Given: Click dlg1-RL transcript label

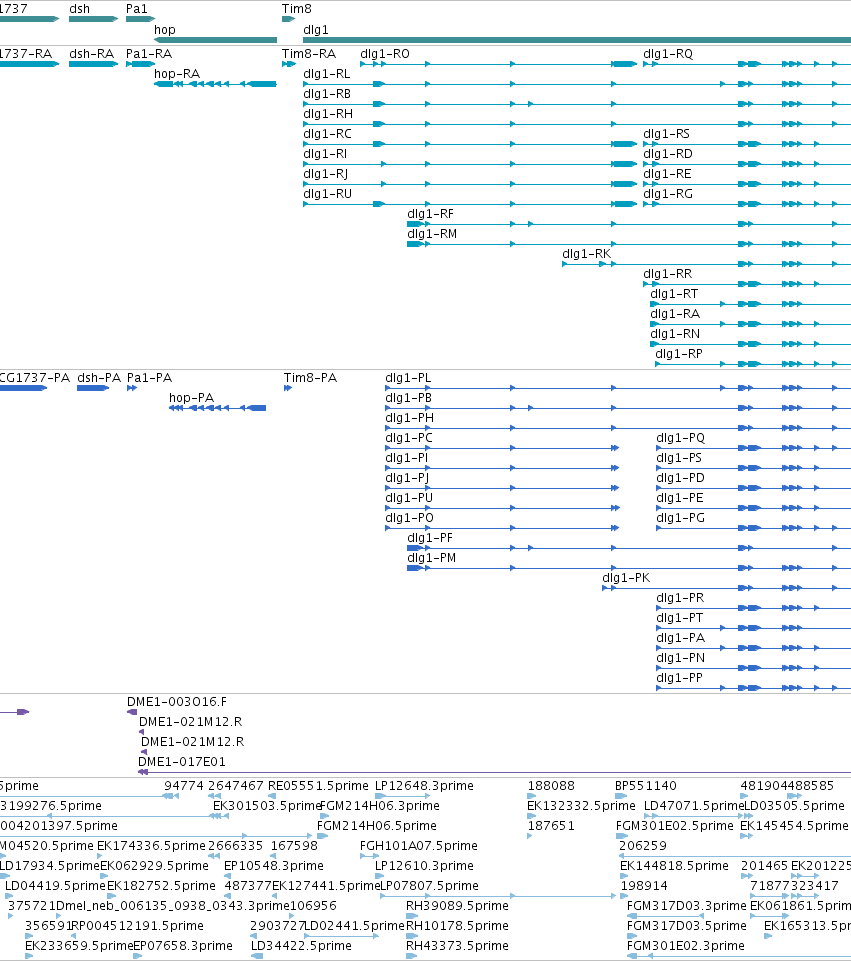Looking at the screenshot, I should click(x=327, y=74).
